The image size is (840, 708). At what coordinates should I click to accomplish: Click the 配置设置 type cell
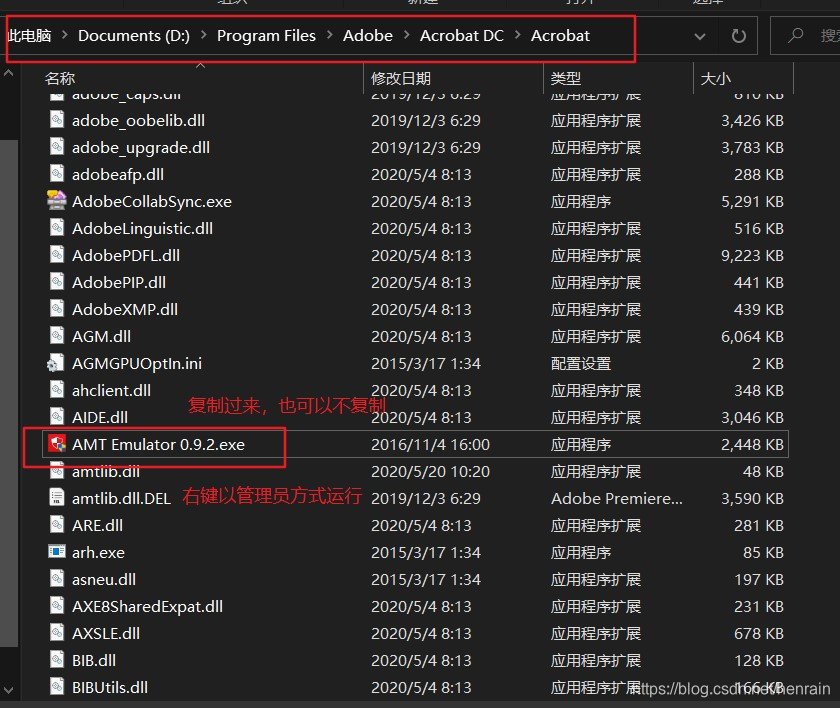581,363
